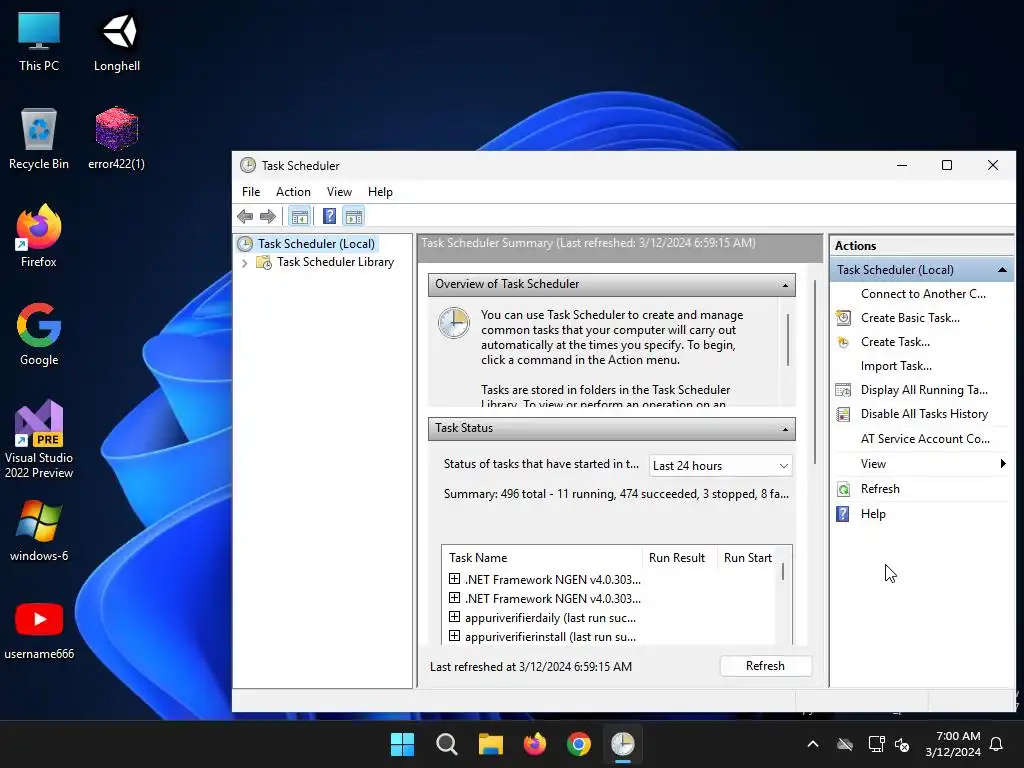Click the Create Task... action

[x=895, y=342]
